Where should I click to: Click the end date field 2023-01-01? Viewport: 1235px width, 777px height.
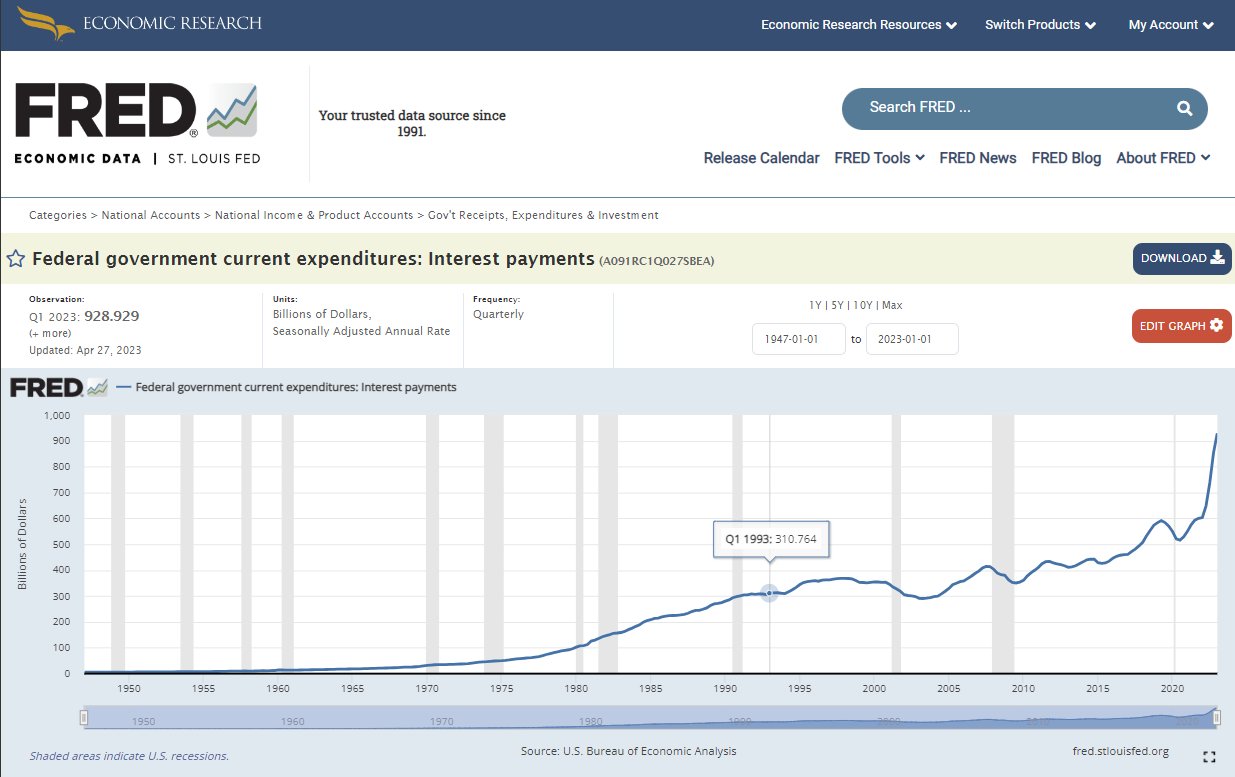point(912,339)
